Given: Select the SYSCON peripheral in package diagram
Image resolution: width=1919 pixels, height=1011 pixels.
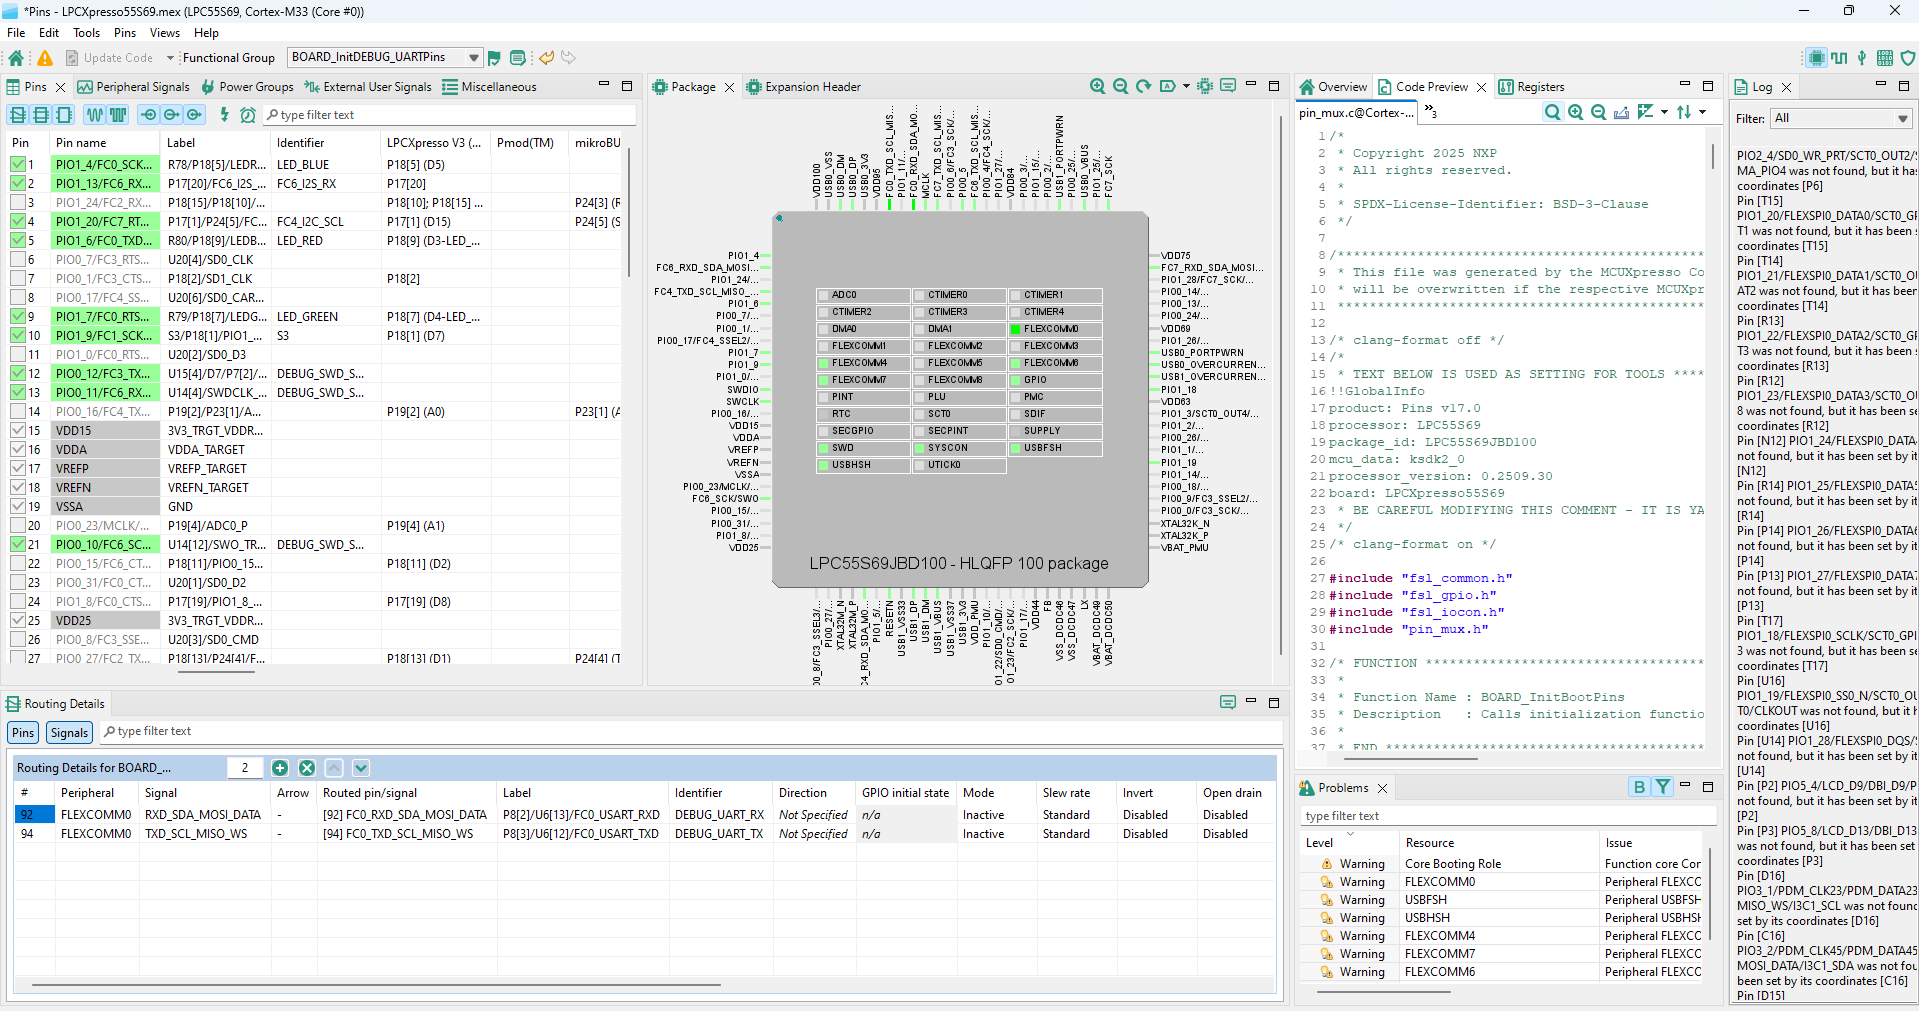Looking at the screenshot, I should click(x=959, y=448).
